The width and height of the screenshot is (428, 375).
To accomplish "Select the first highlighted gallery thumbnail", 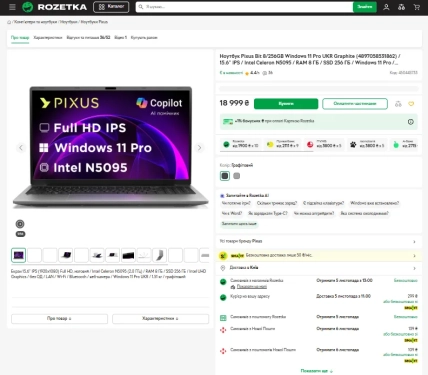I will click(x=19, y=255).
